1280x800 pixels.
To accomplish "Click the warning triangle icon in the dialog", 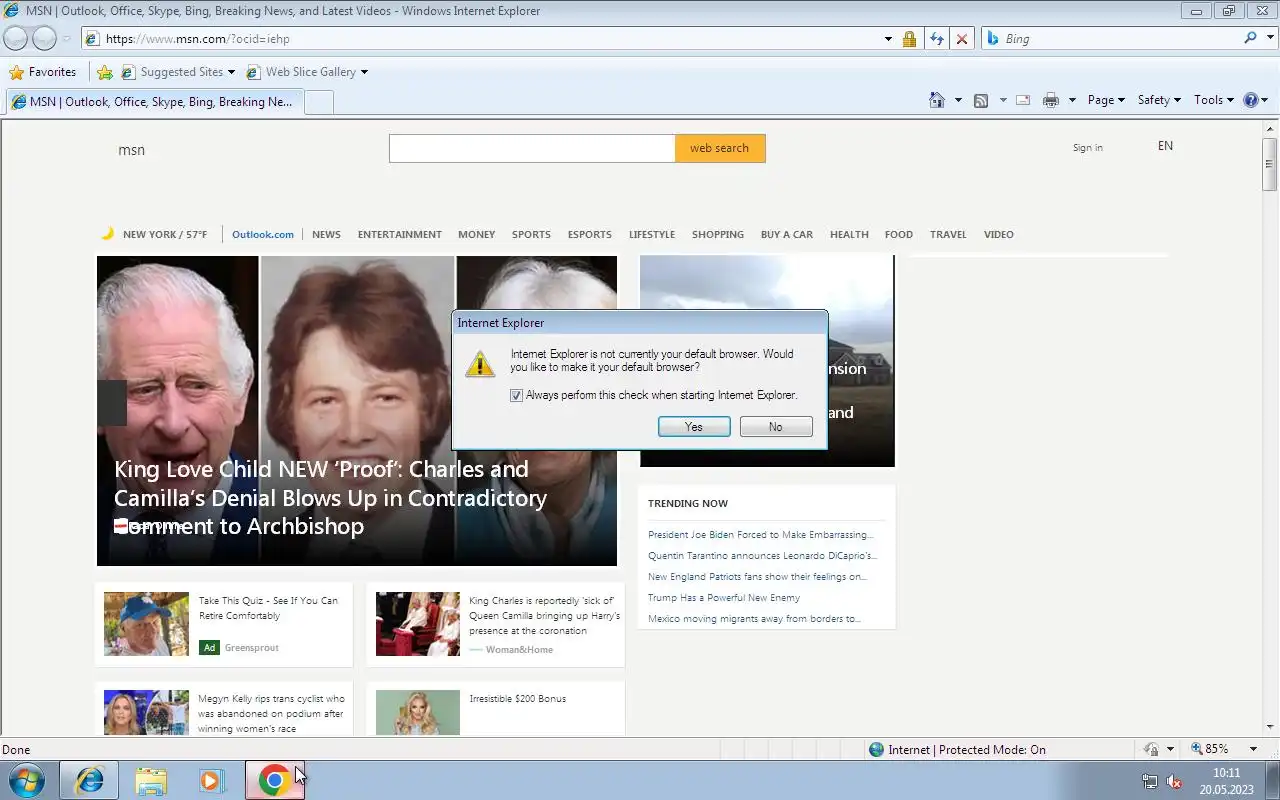I will 480,364.
